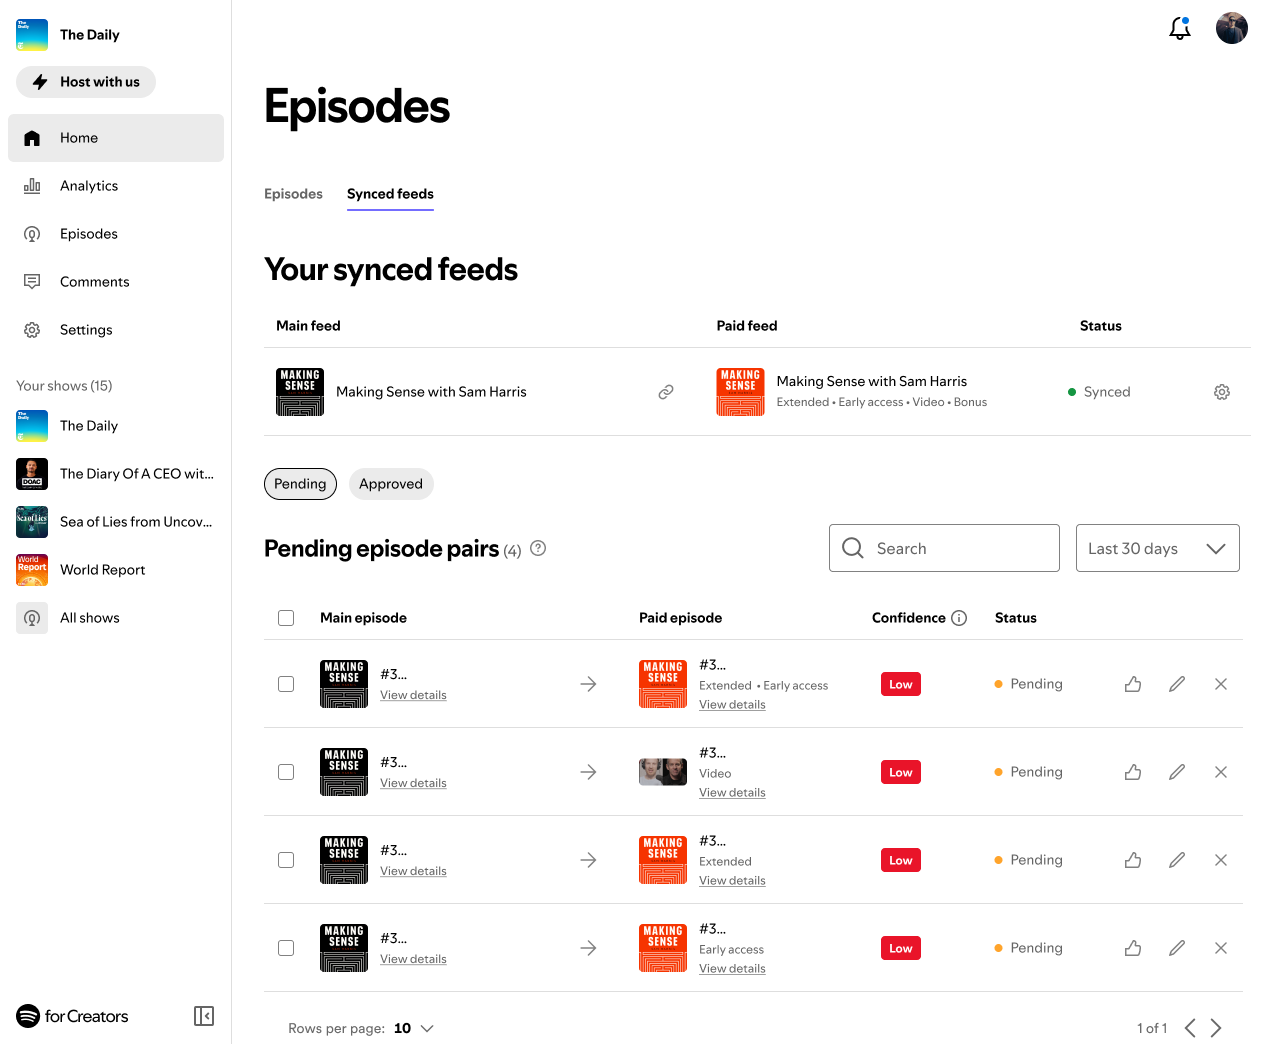
Task: Edit the Extended • Early access pair with pencil
Action: point(1177,684)
